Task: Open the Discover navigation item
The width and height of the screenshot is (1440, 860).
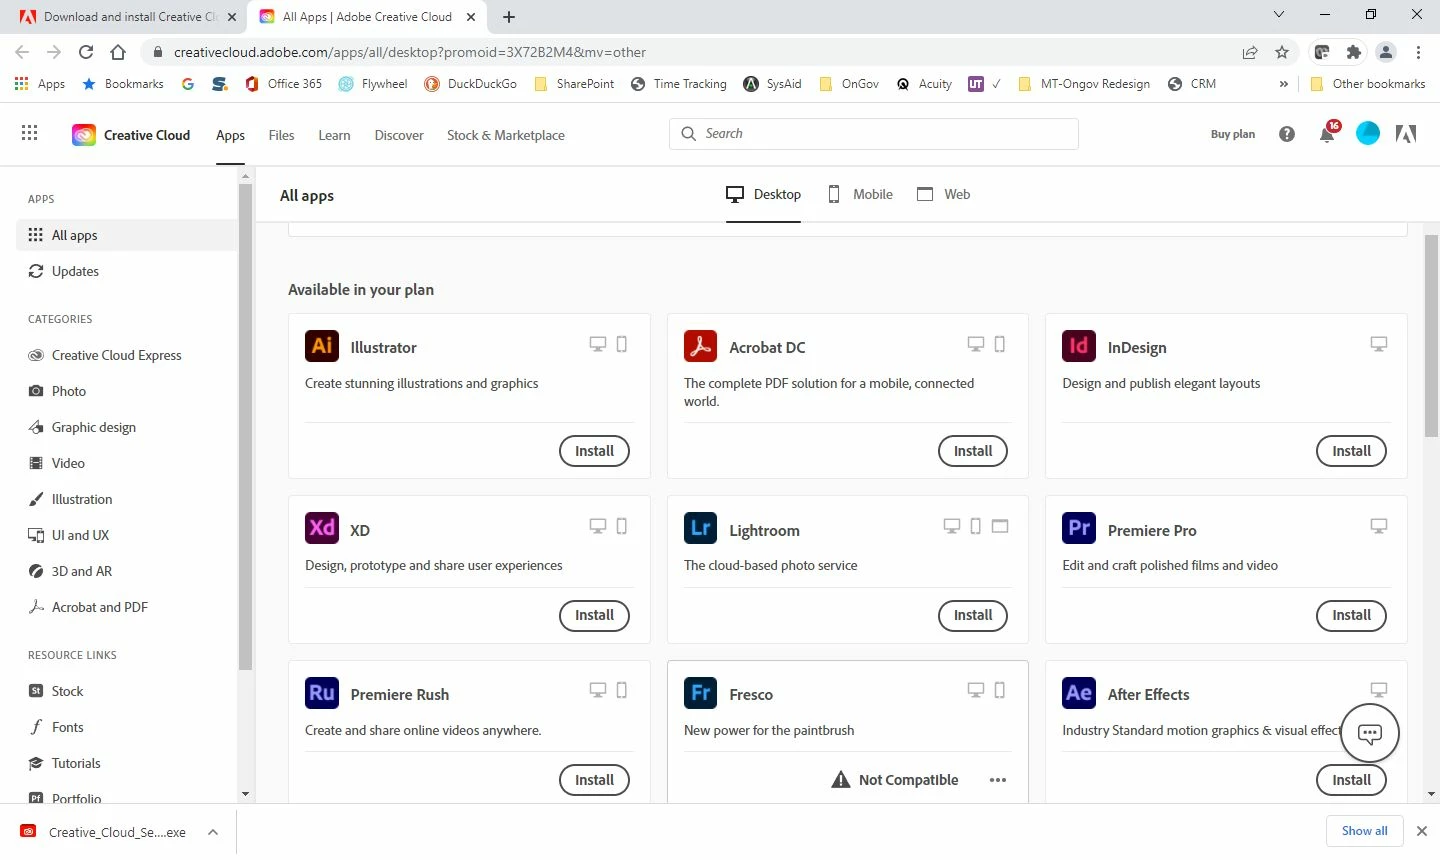Action: point(399,135)
